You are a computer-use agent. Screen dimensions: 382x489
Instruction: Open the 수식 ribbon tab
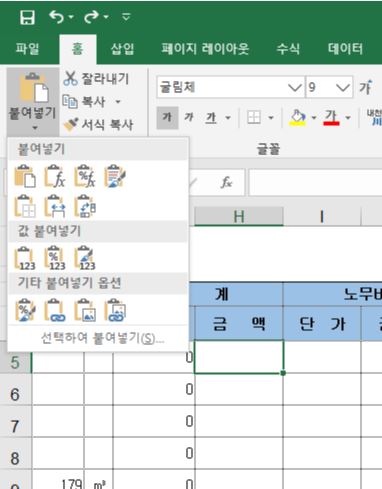288,49
